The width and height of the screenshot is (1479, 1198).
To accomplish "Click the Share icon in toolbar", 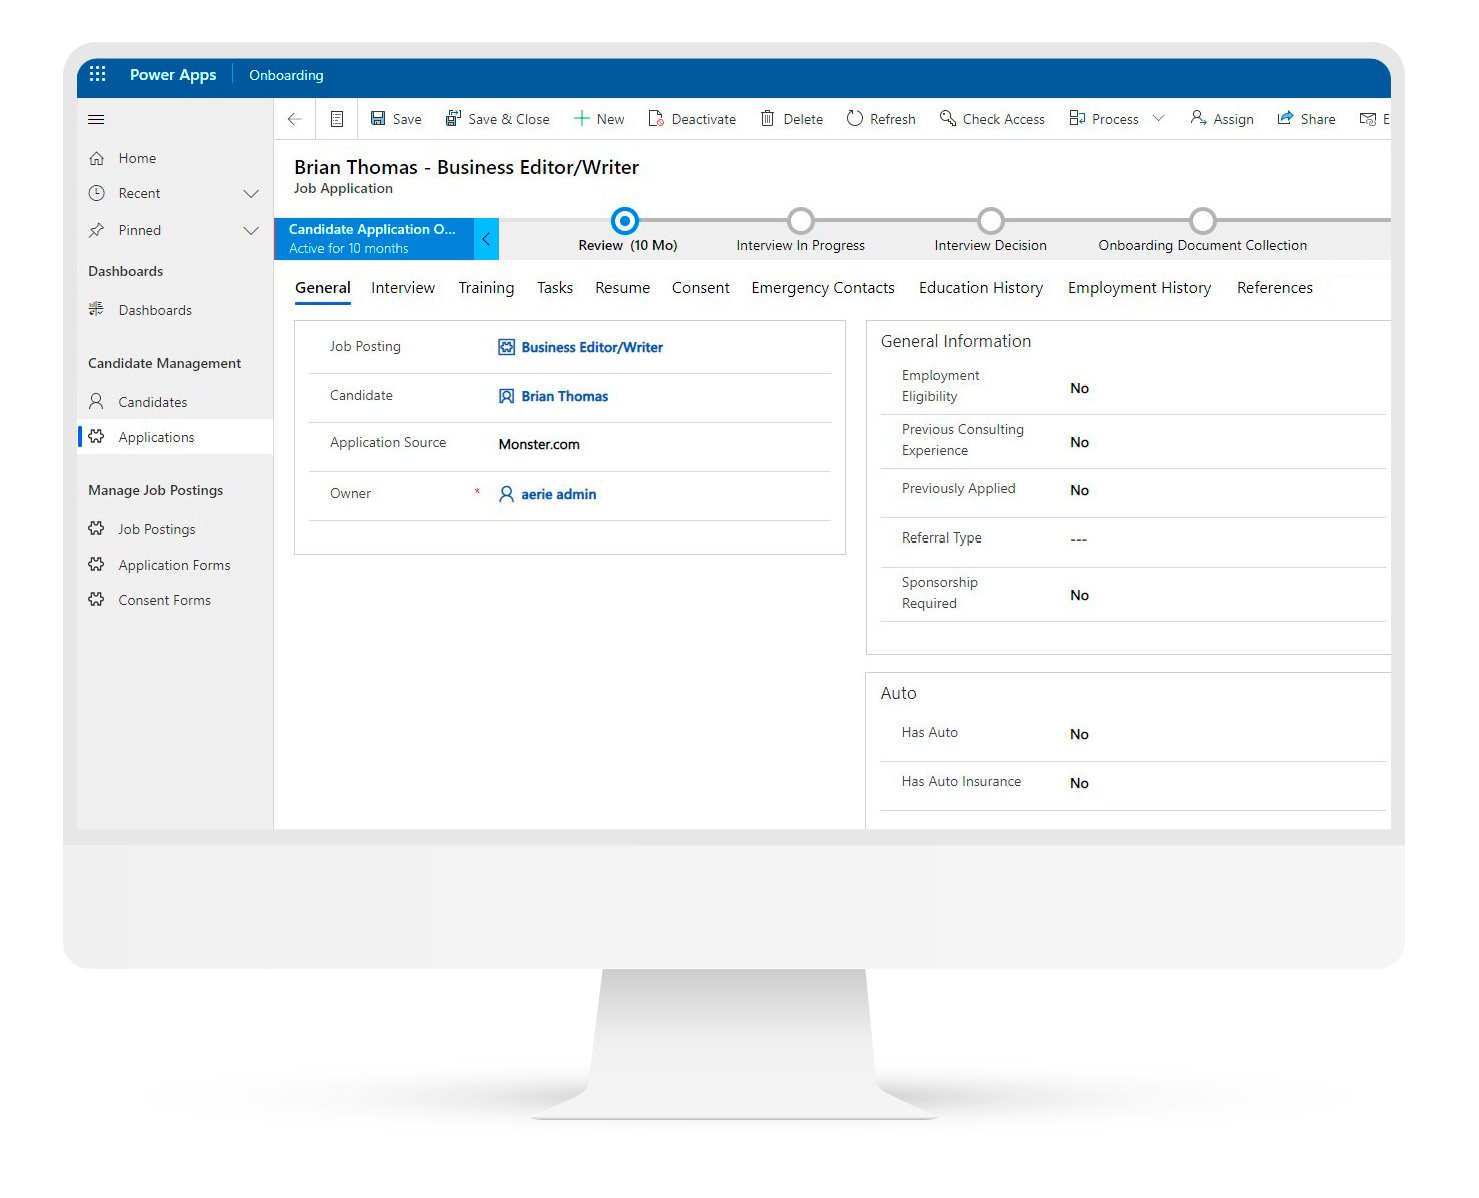I will click(1285, 119).
